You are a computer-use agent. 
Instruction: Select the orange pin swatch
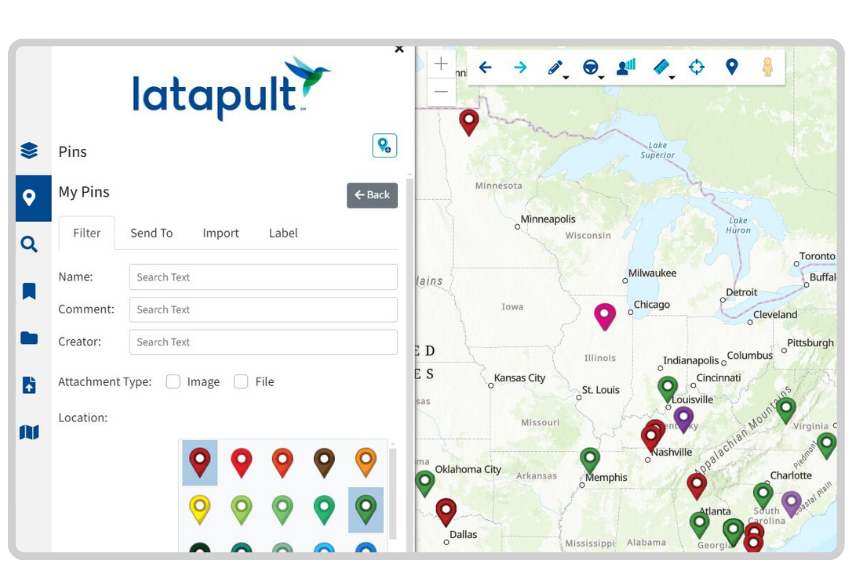tap(366, 463)
